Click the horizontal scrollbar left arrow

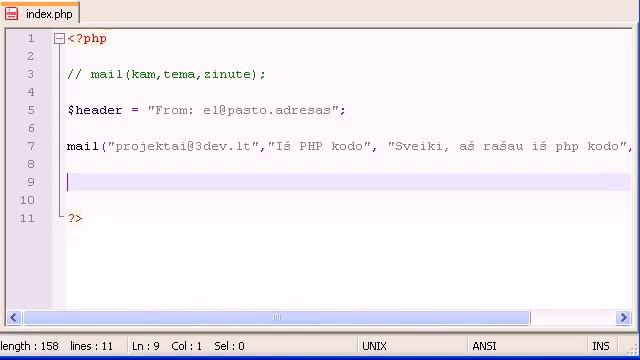coord(14,318)
